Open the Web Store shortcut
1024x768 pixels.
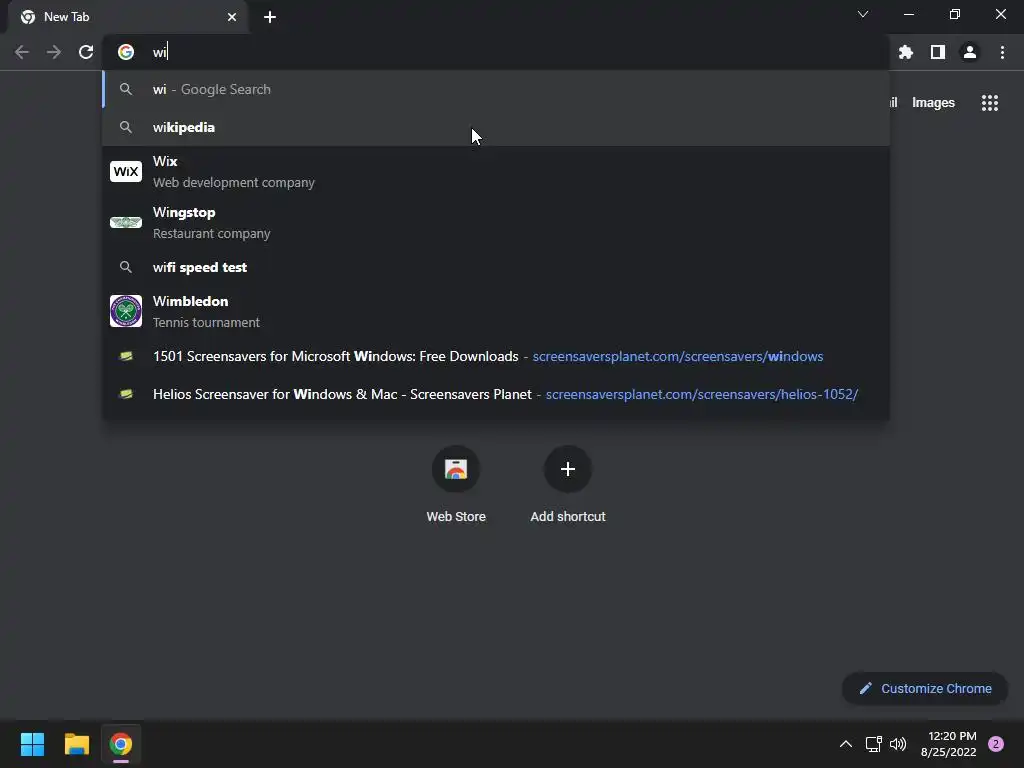456,484
